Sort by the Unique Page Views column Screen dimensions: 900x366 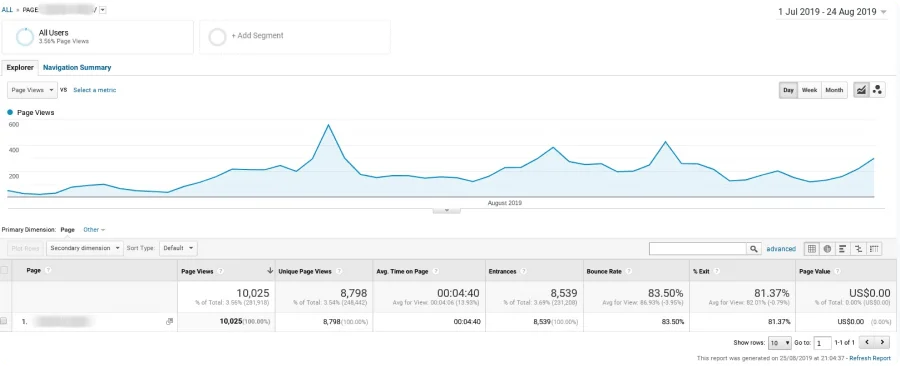[305, 271]
